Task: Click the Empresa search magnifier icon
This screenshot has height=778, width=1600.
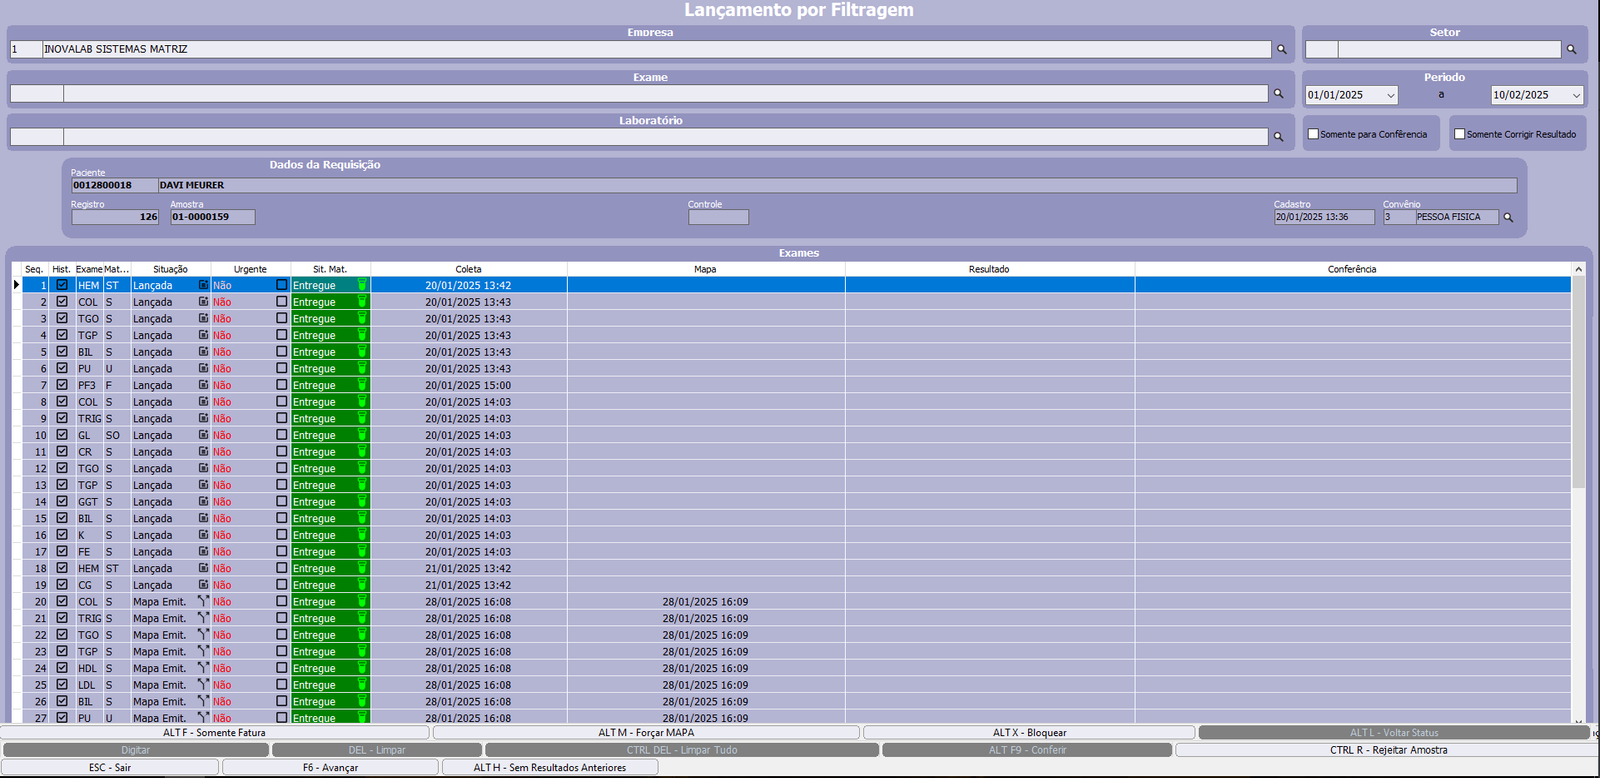Action: (1281, 49)
